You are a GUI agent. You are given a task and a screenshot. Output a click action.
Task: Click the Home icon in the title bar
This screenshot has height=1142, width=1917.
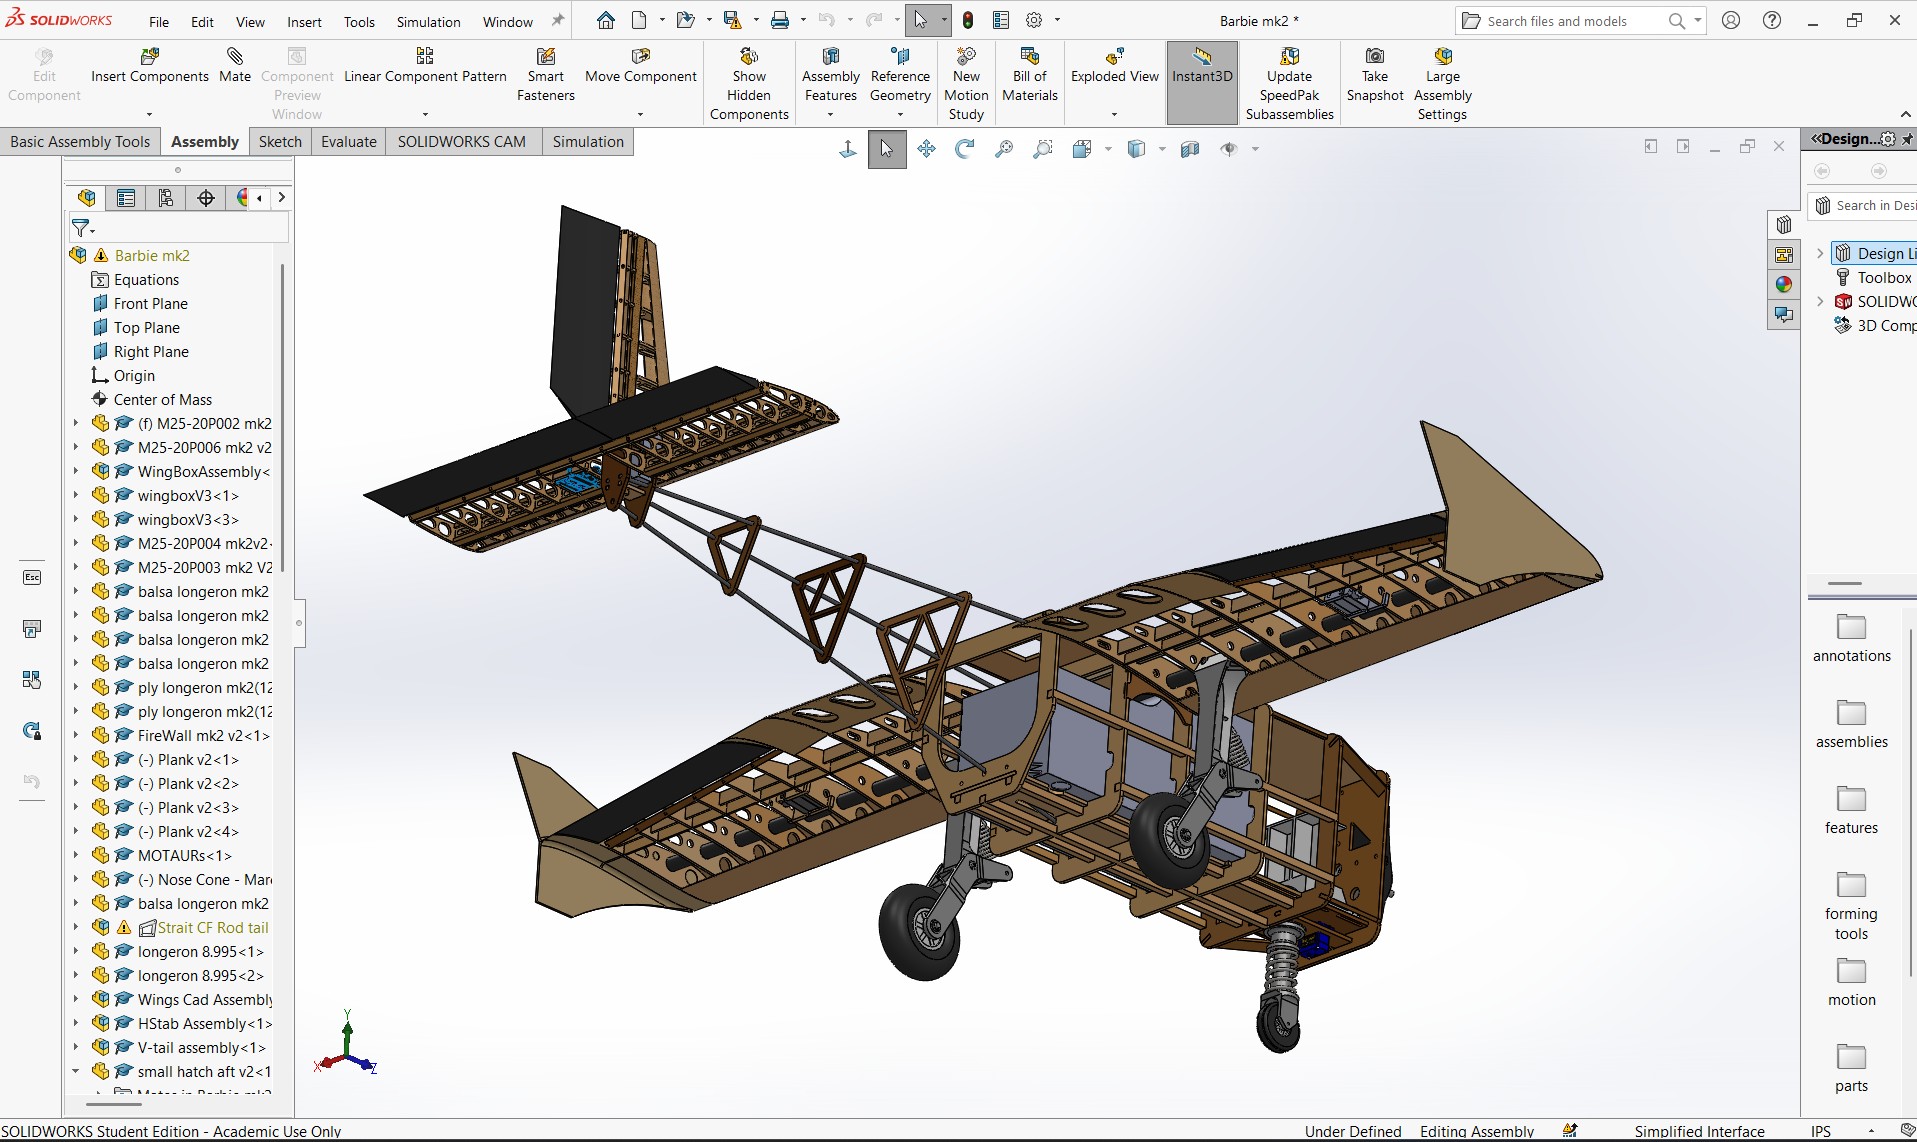(605, 20)
